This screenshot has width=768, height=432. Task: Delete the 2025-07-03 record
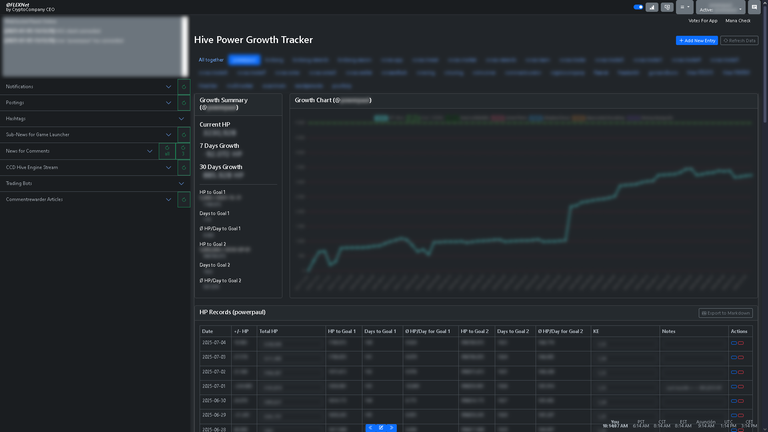point(741,358)
